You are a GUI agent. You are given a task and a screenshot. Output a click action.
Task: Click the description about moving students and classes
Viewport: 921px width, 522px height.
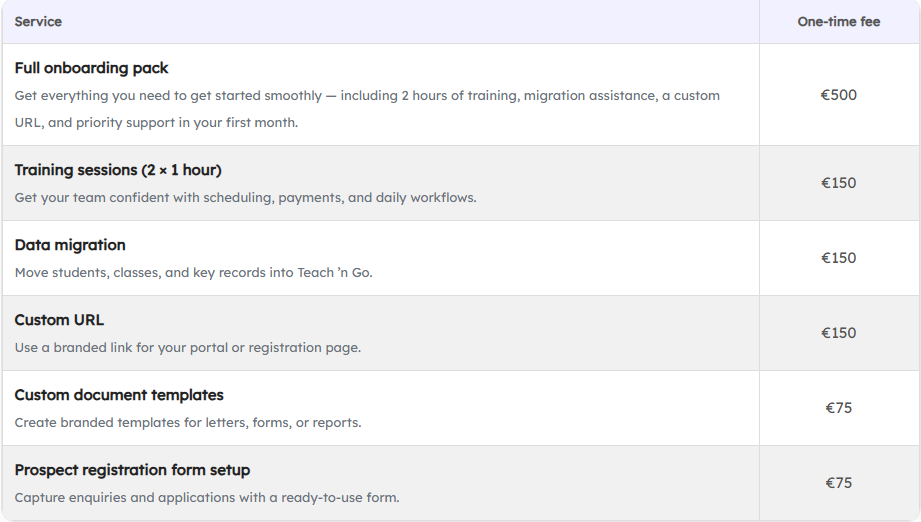coord(193,273)
